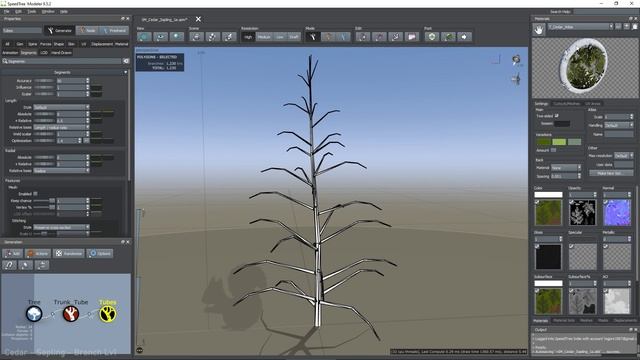640x360 pixels.
Task: Select the Opacity map texture thumbnail
Action: click(x=582, y=212)
